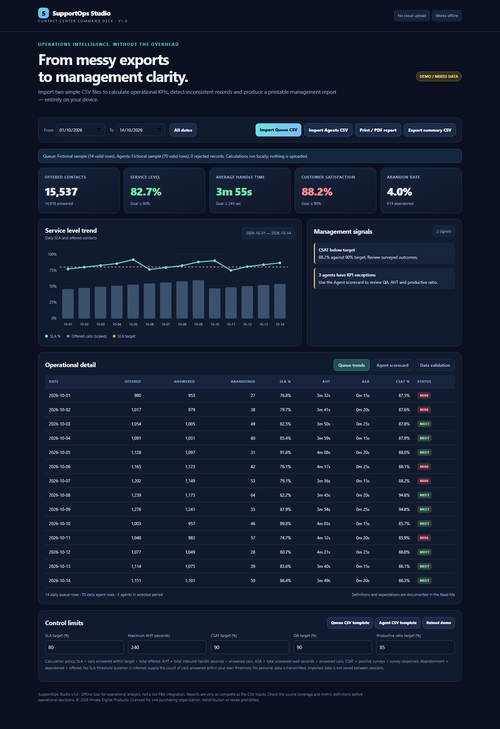Image resolution: width=500 pixels, height=729 pixels.
Task: Select the Abandon Rate 4.0% card
Action: [421, 191]
